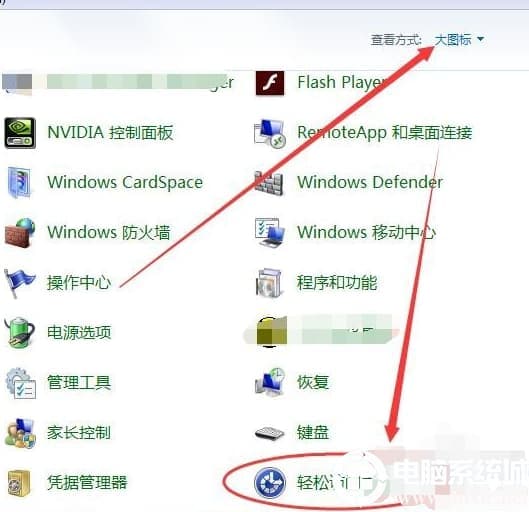Click the 凭据管理器 safe icon
529x512 pixels.
(19, 483)
